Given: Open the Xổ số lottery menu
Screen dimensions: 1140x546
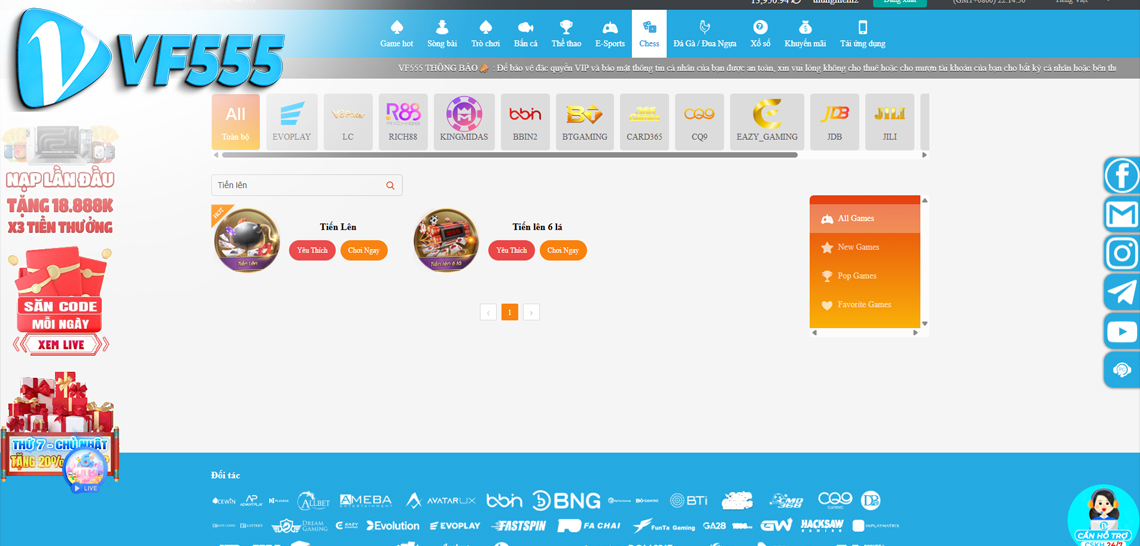Looking at the screenshot, I should (x=760, y=34).
